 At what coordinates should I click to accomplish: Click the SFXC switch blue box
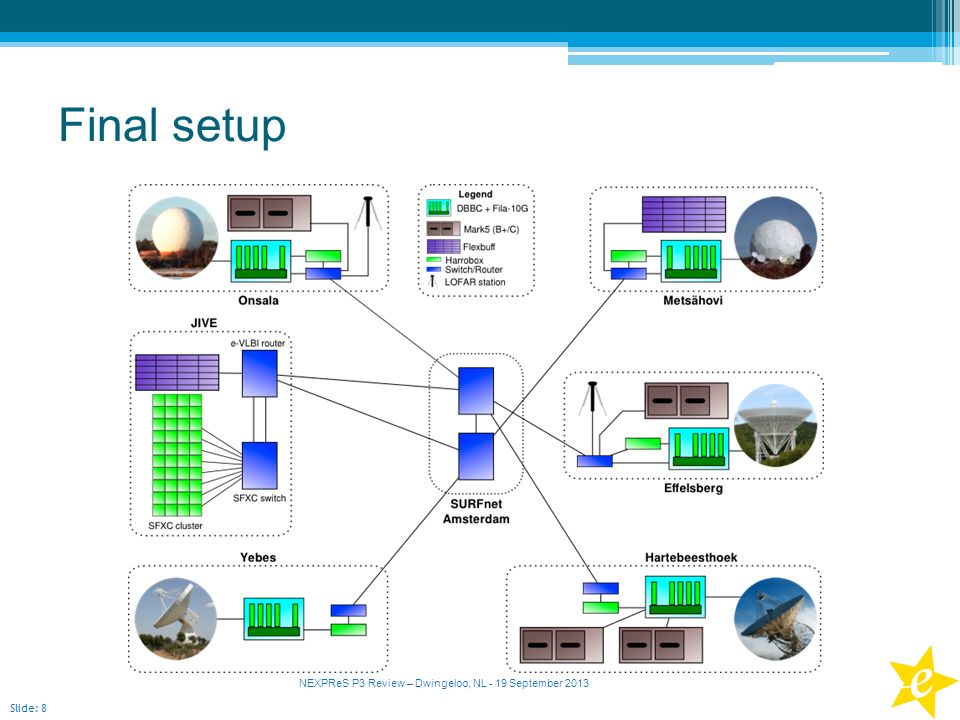pos(260,466)
